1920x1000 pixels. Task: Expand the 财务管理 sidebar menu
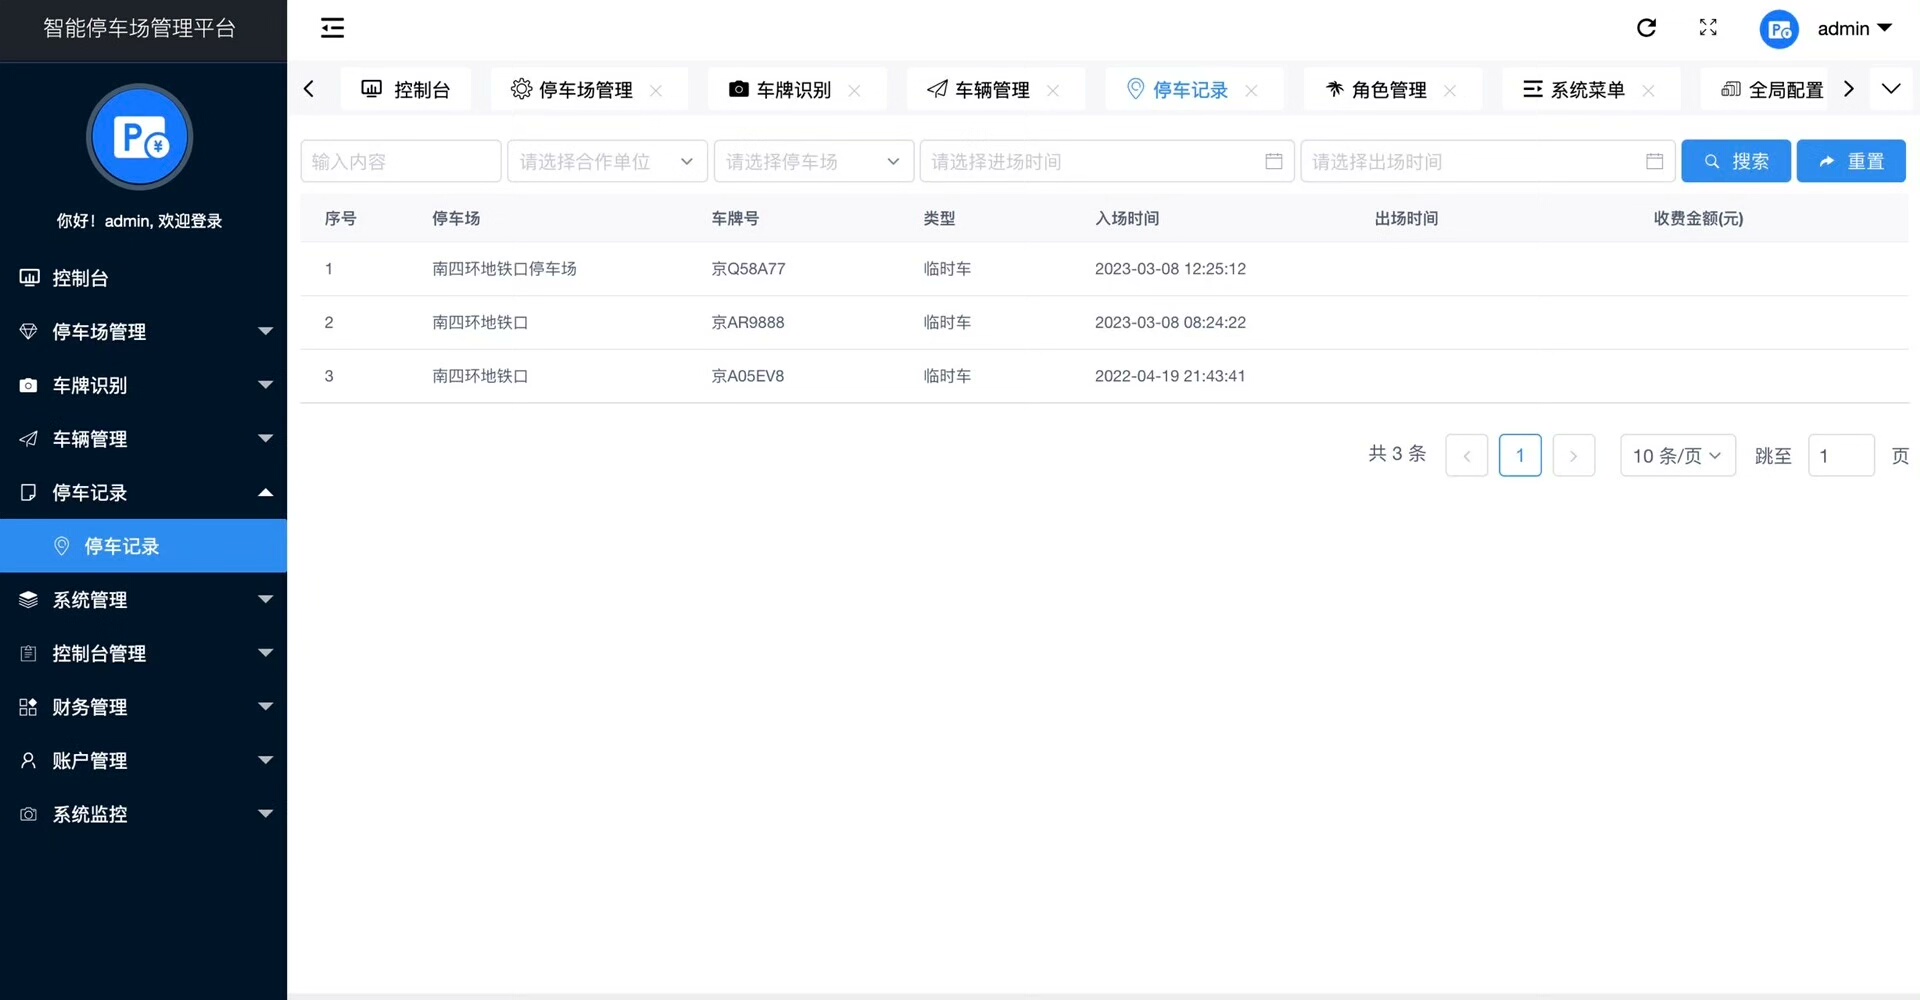(x=143, y=707)
